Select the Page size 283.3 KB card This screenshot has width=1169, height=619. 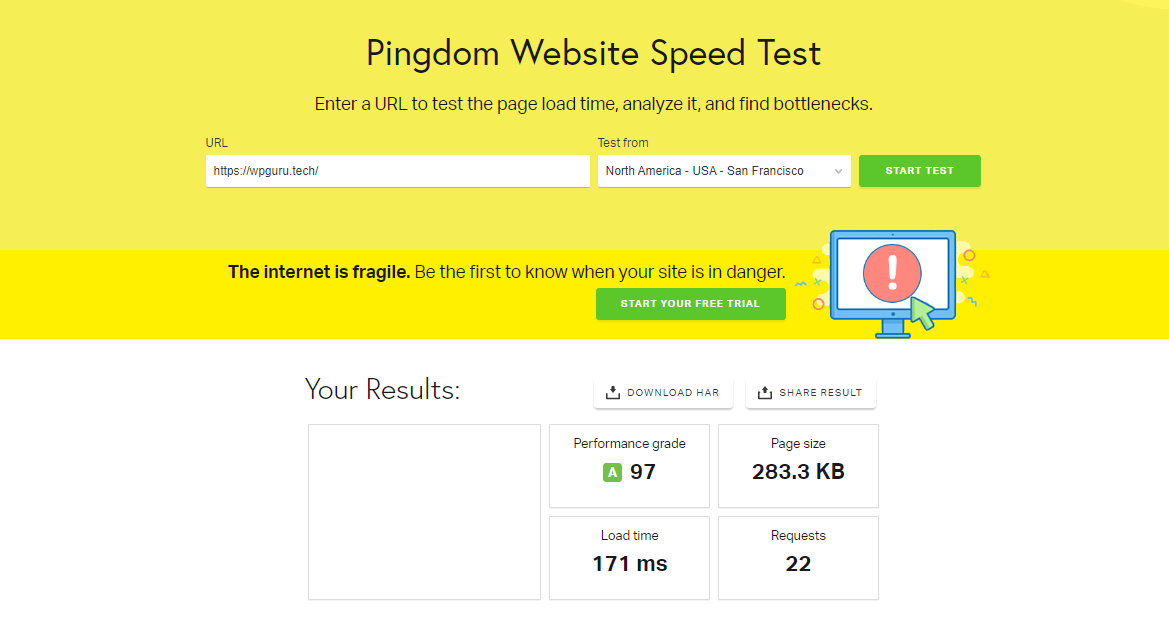tap(798, 465)
